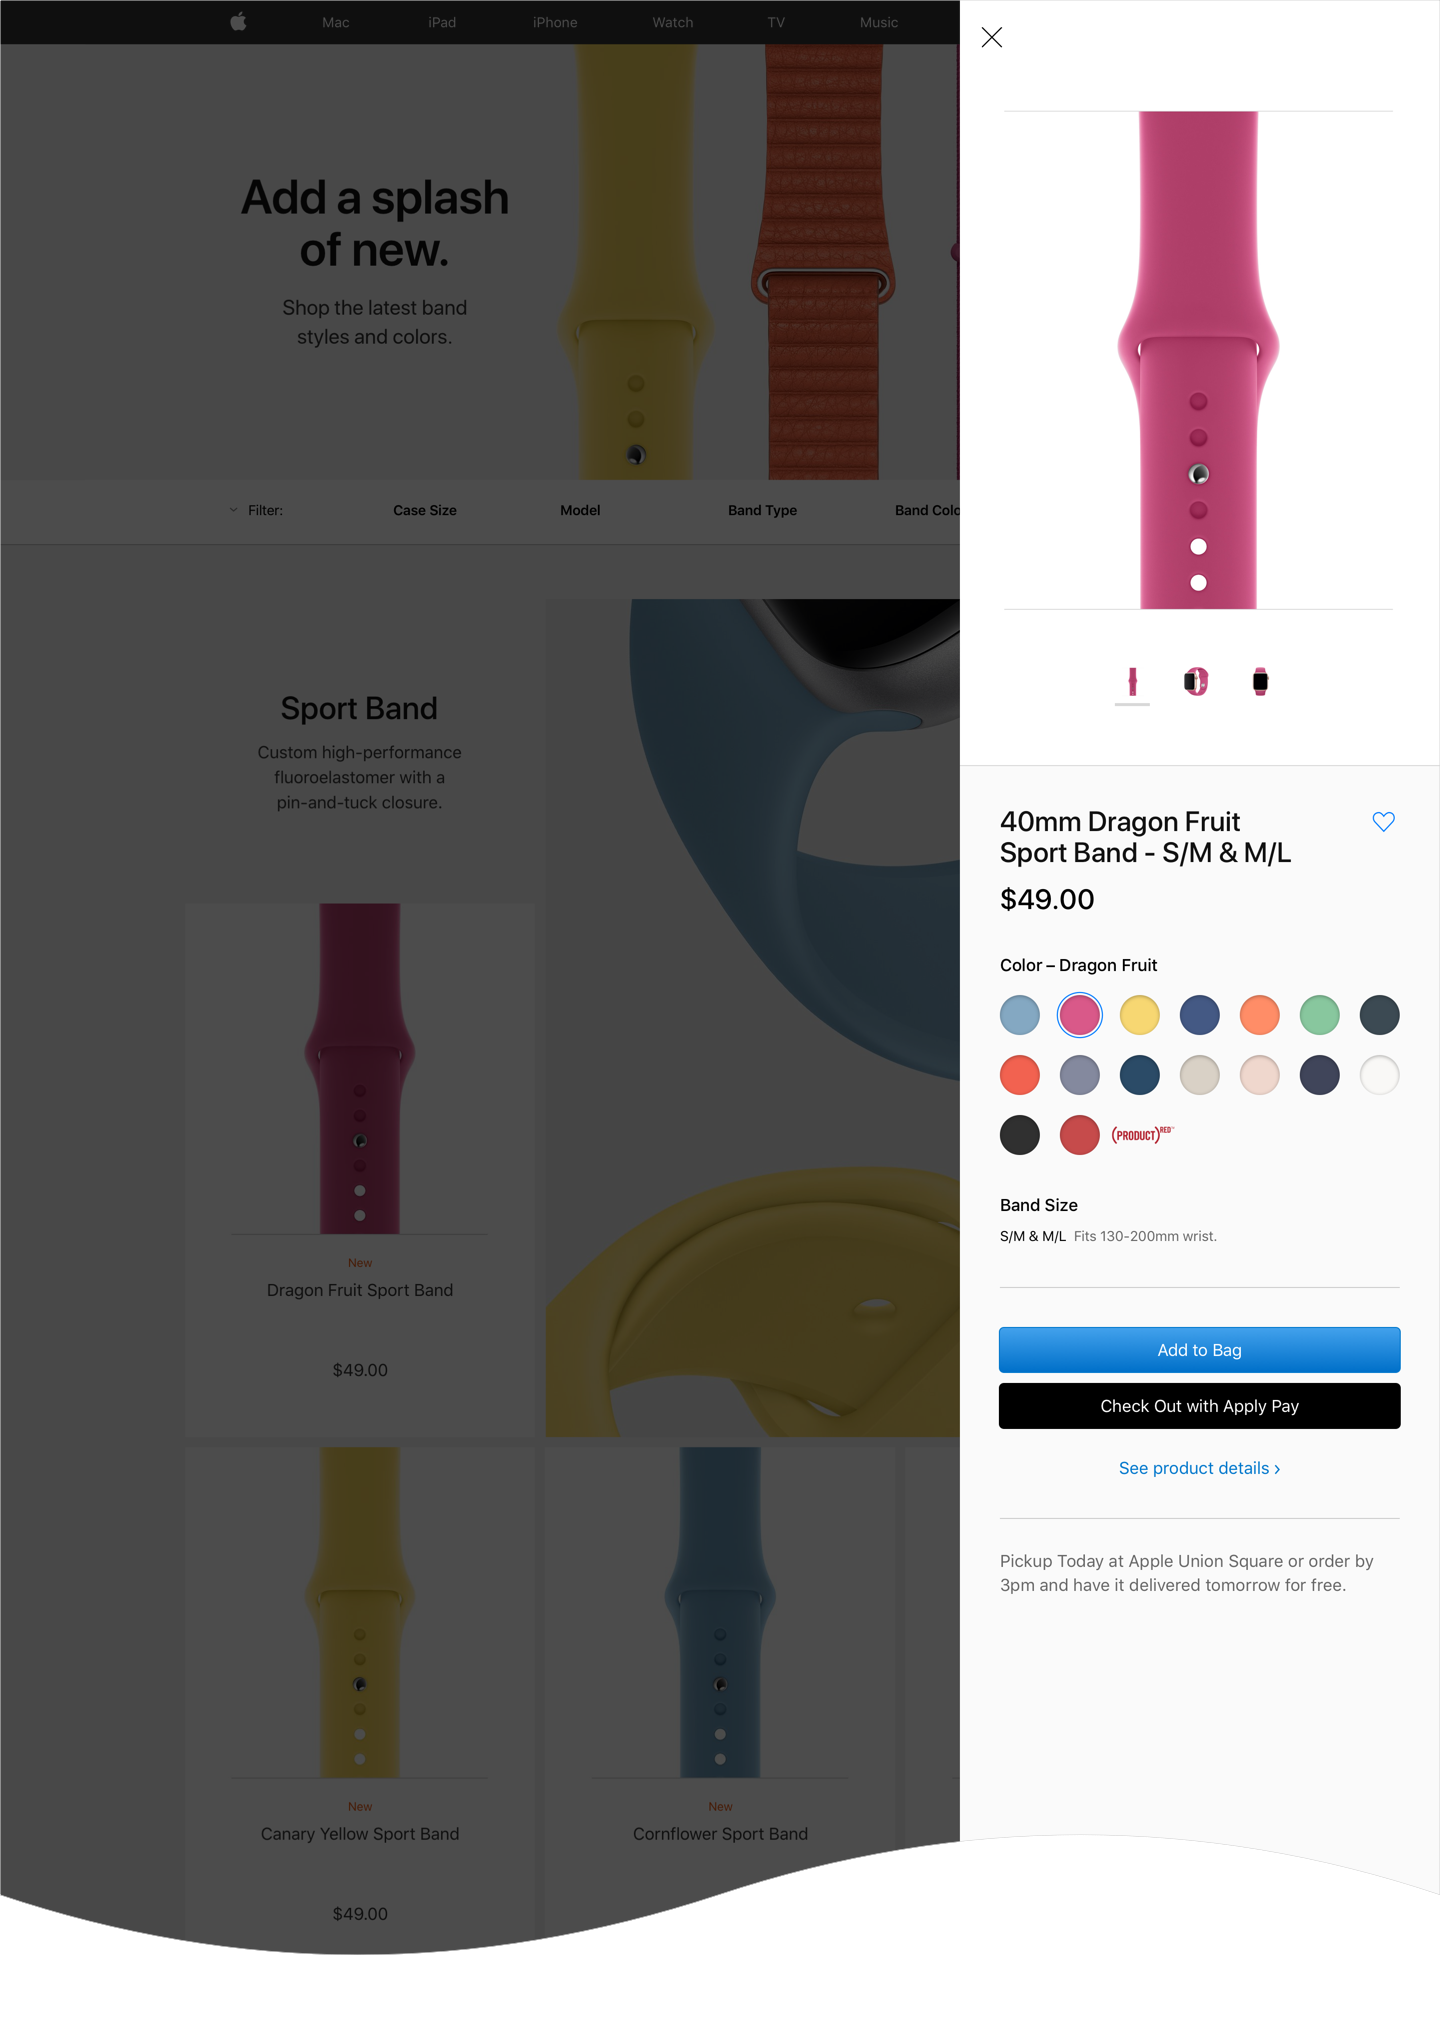1440x2032 pixels.
Task: Show the watch front-view thumbnail
Action: pyautogui.click(x=1260, y=682)
